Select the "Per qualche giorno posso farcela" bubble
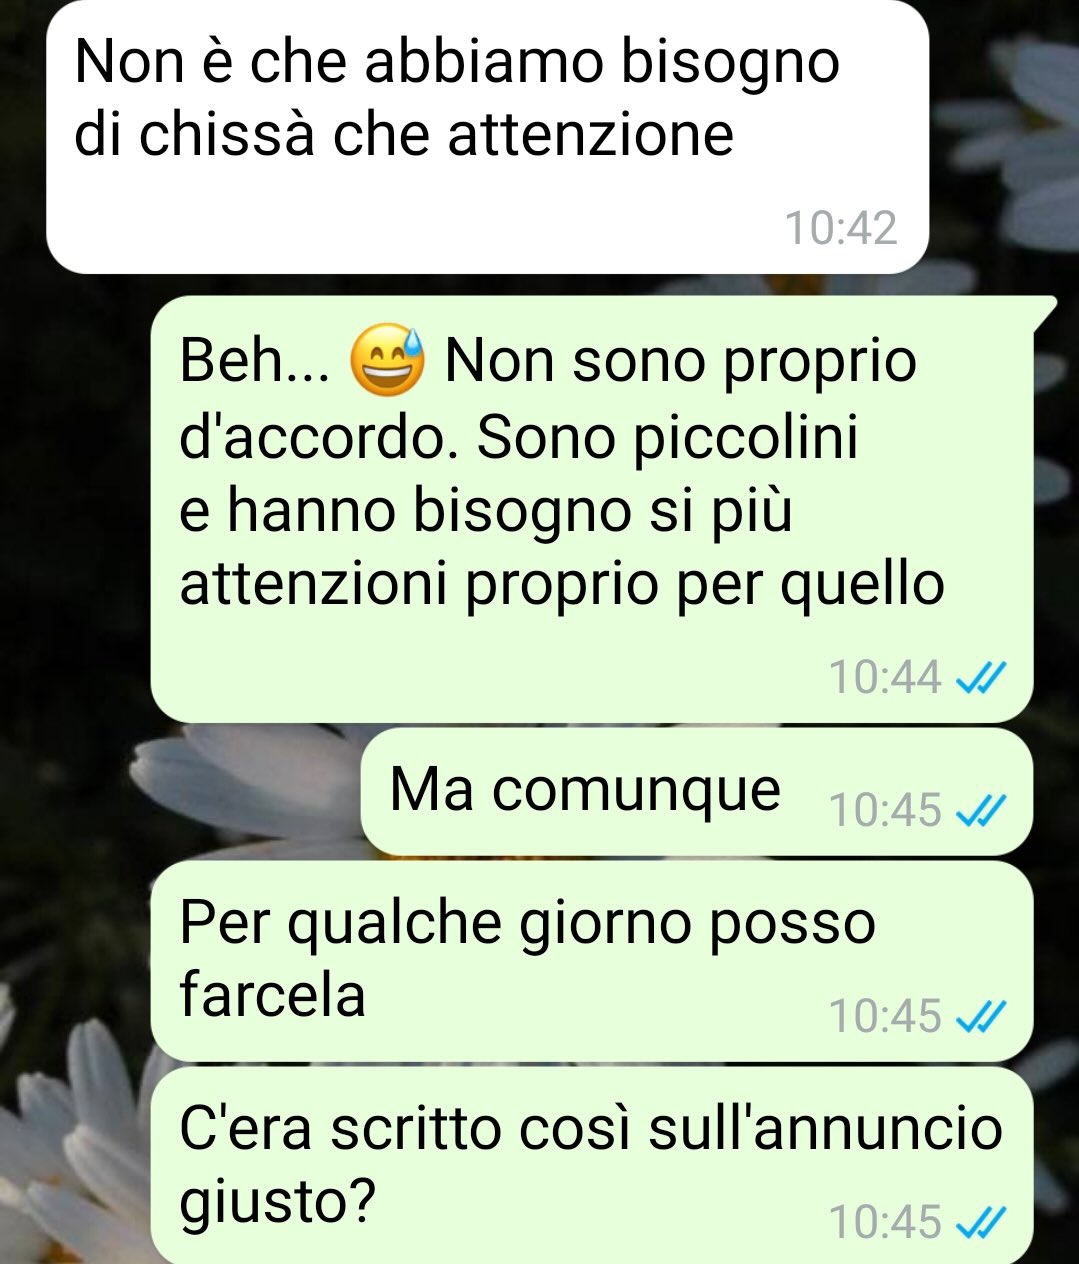The image size is (1079, 1264). tap(592, 961)
